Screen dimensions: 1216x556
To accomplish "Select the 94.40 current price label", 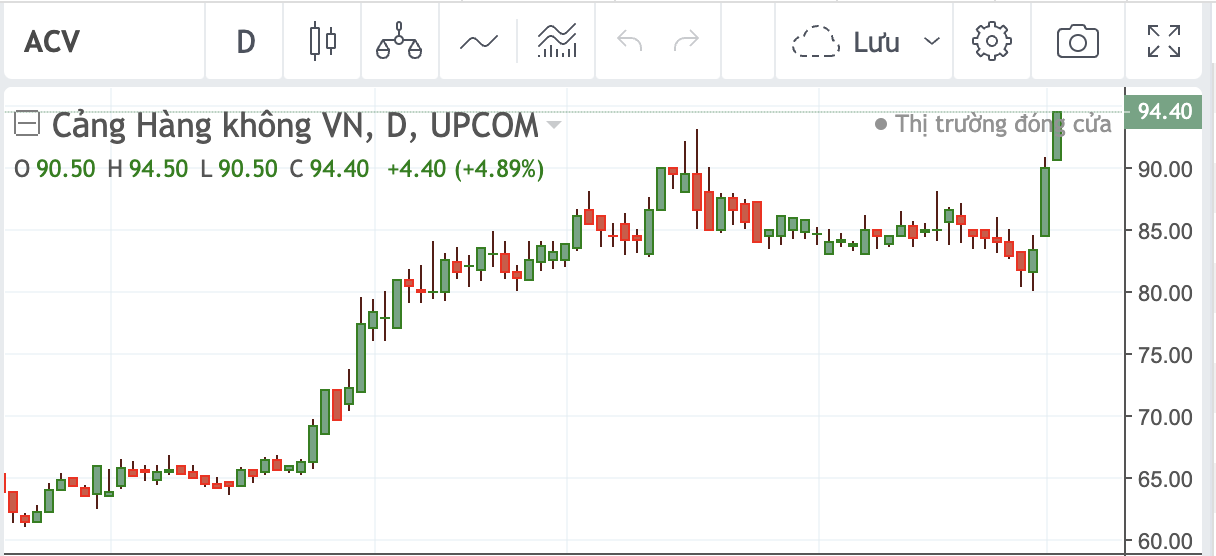I will 1165,111.
